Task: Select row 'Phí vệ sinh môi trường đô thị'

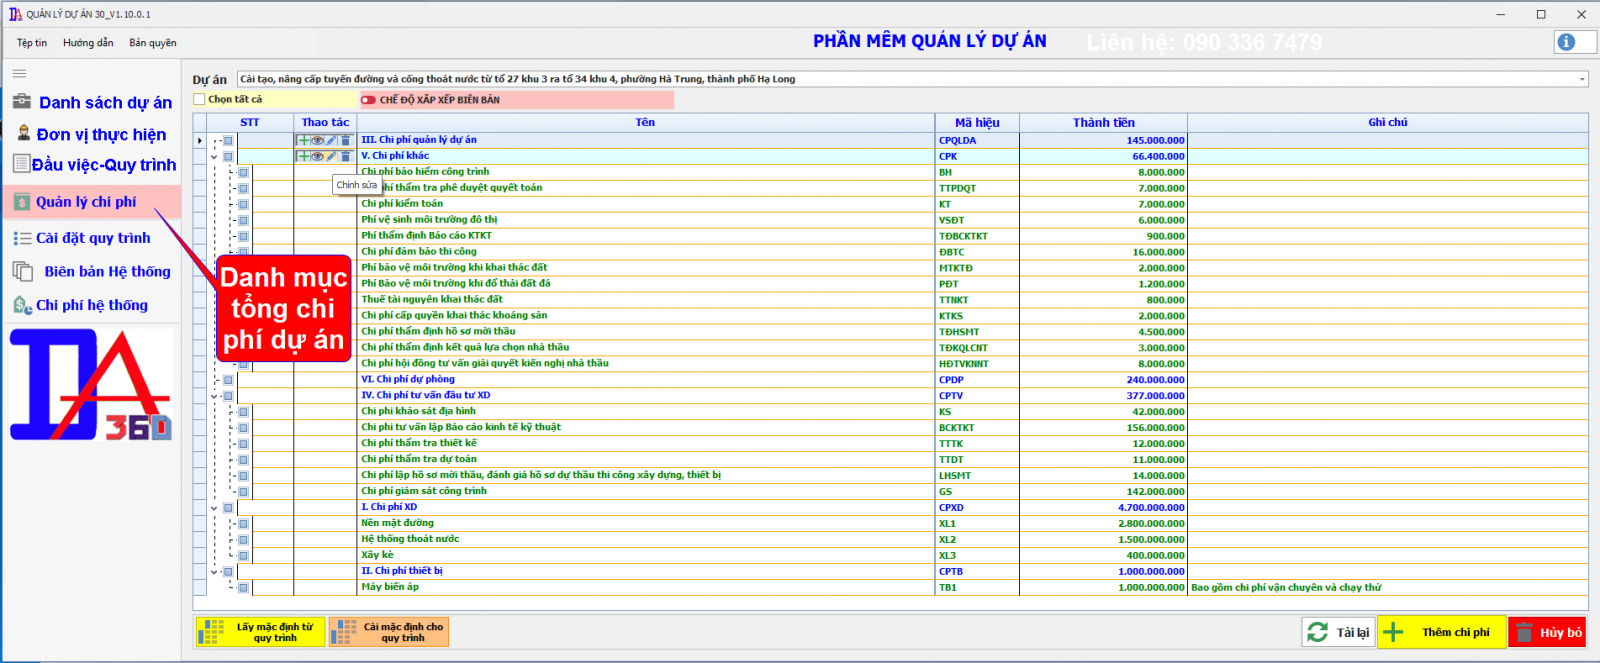Action: pyautogui.click(x=890, y=220)
